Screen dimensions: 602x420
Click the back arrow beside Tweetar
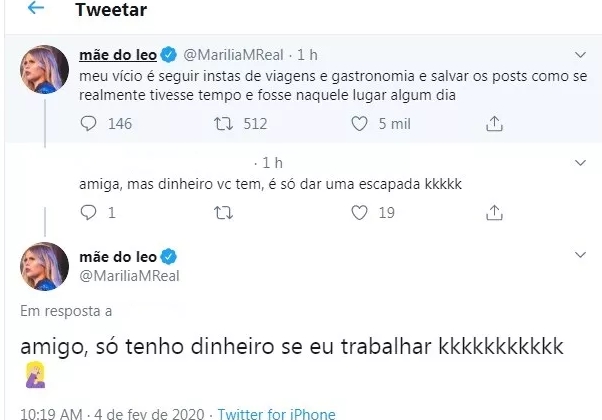point(36,9)
